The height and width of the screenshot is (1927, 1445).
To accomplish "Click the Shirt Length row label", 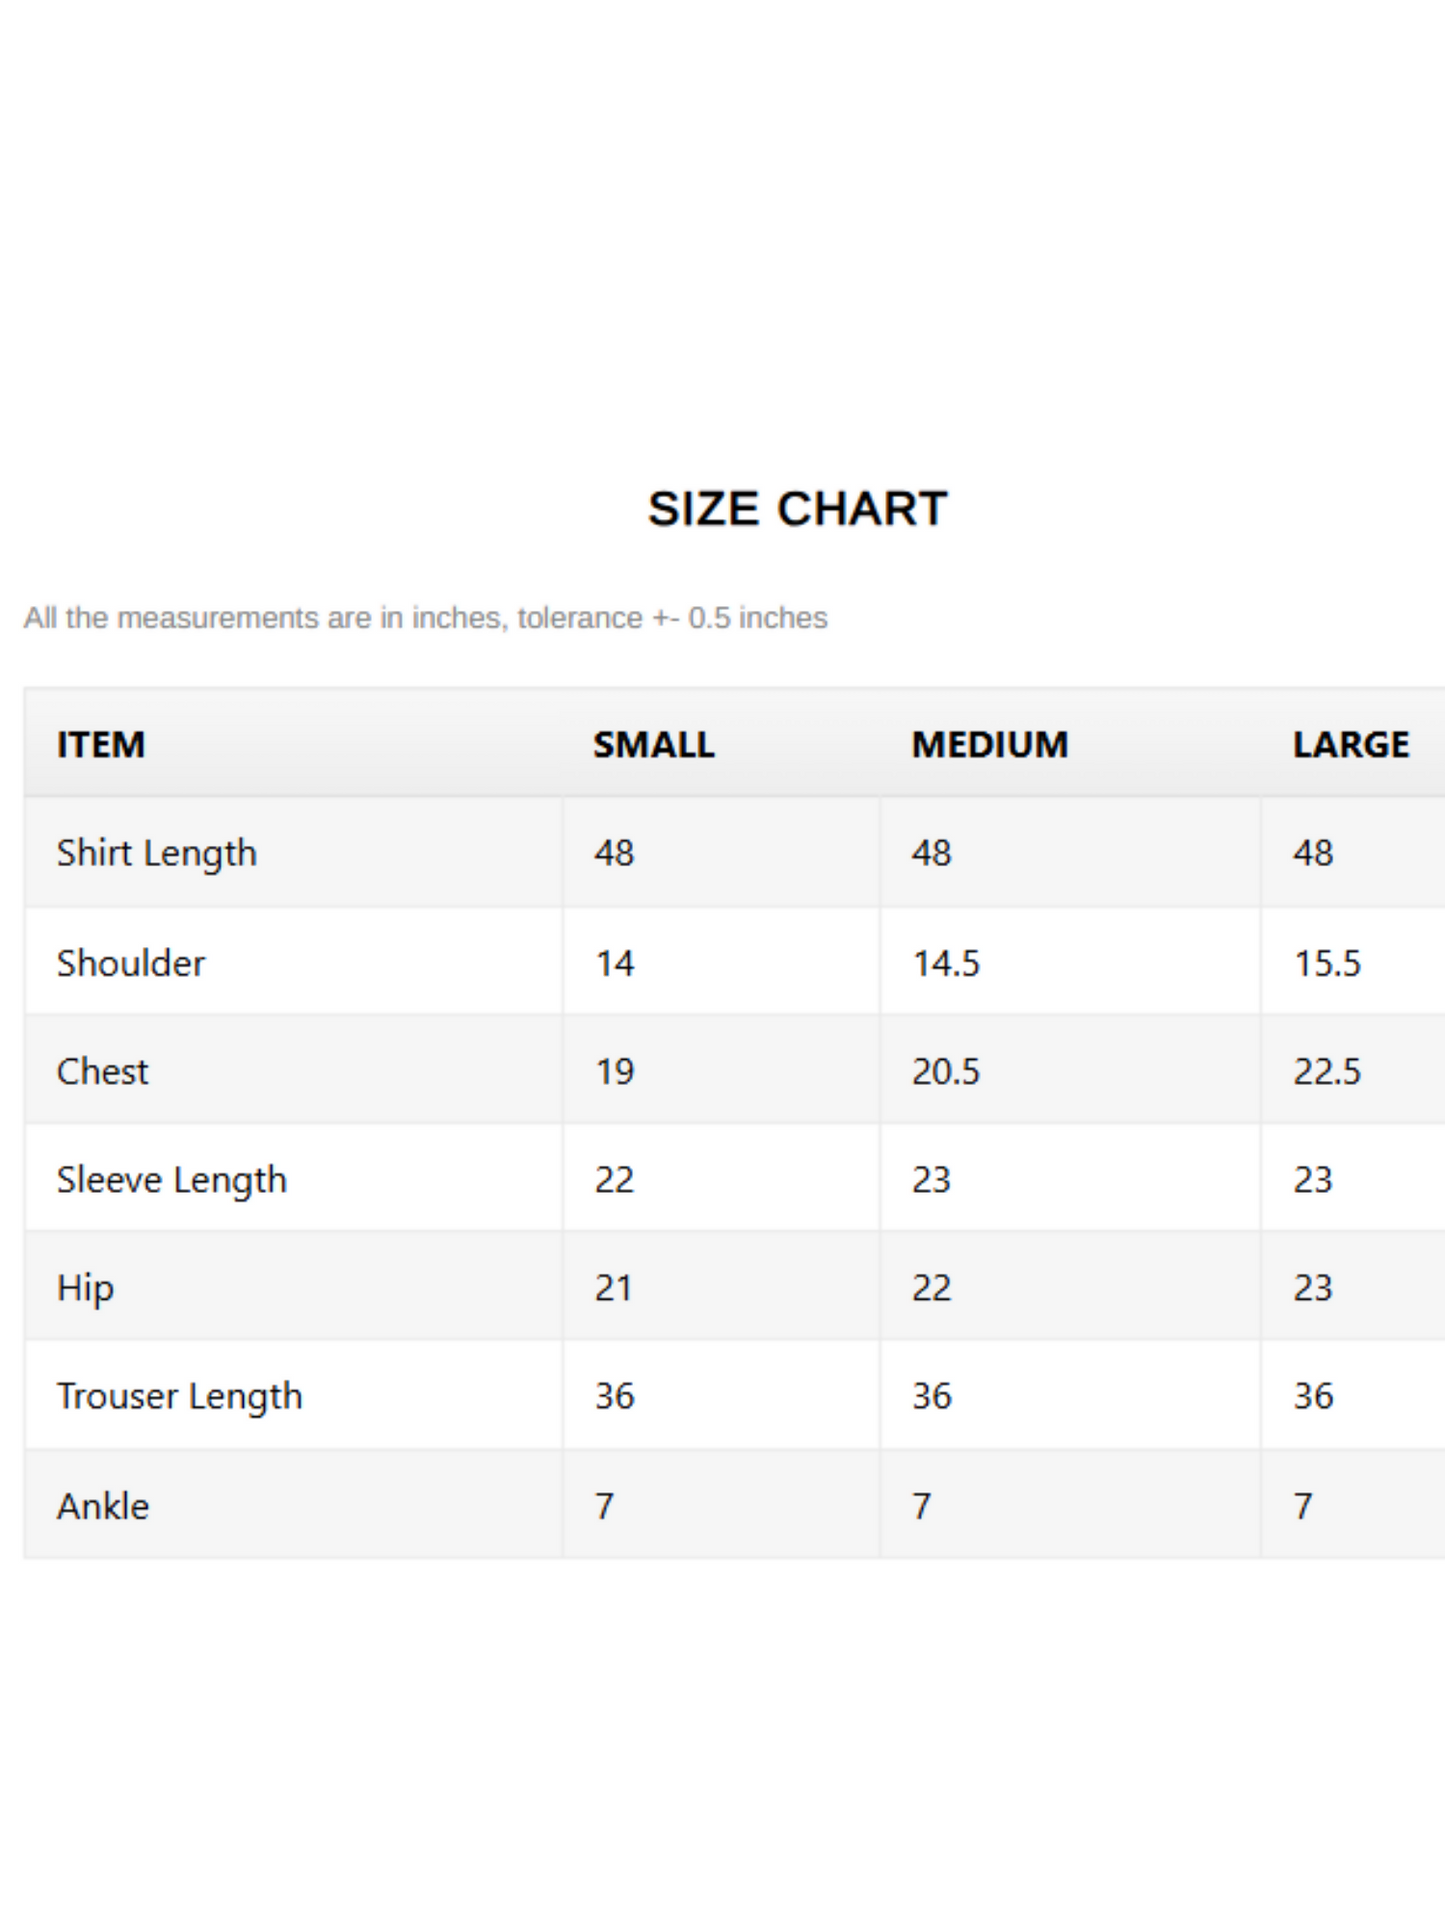I will click(x=157, y=854).
